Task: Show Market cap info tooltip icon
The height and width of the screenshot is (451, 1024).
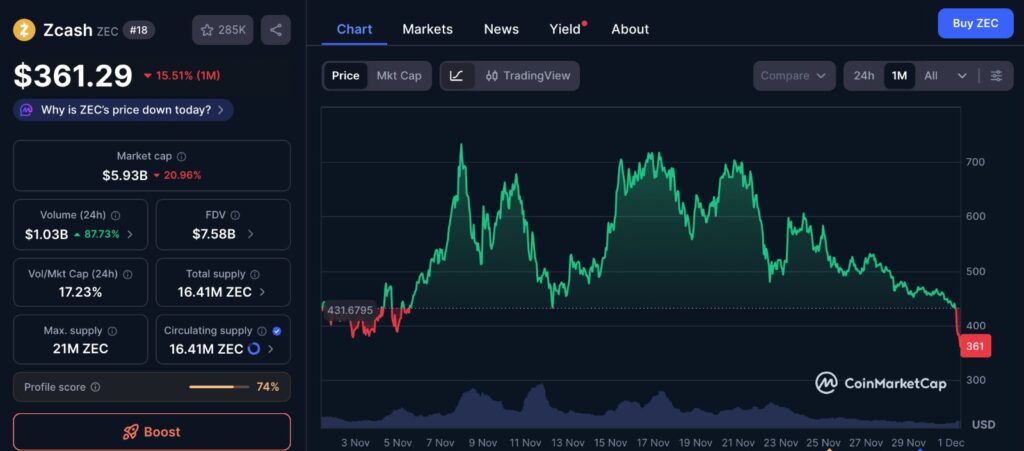Action: 182,157
